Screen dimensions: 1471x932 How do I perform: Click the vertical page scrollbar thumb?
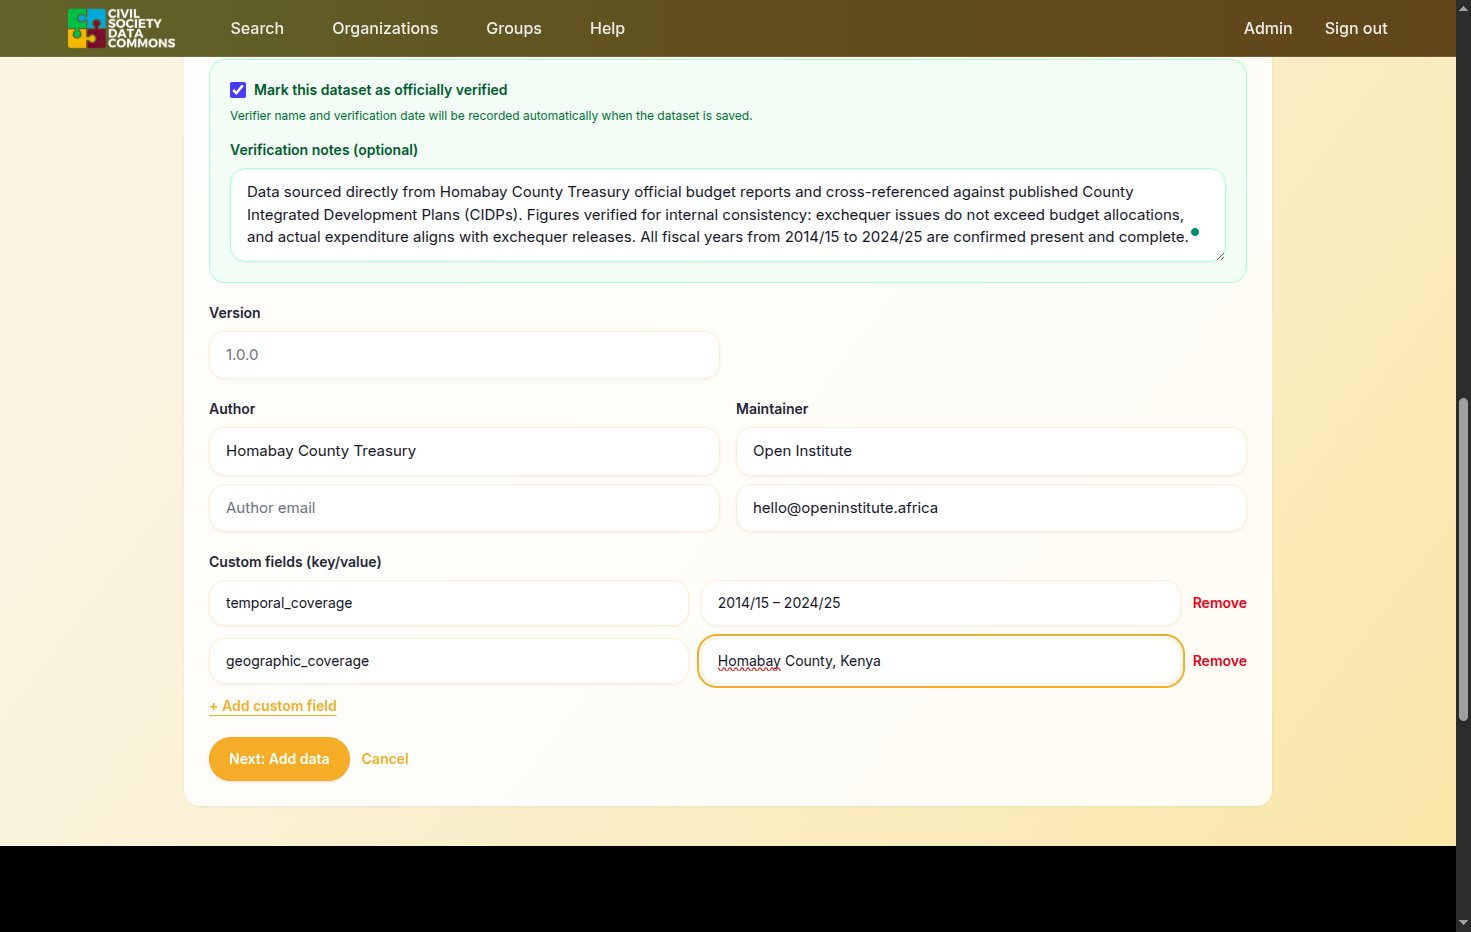[1463, 559]
